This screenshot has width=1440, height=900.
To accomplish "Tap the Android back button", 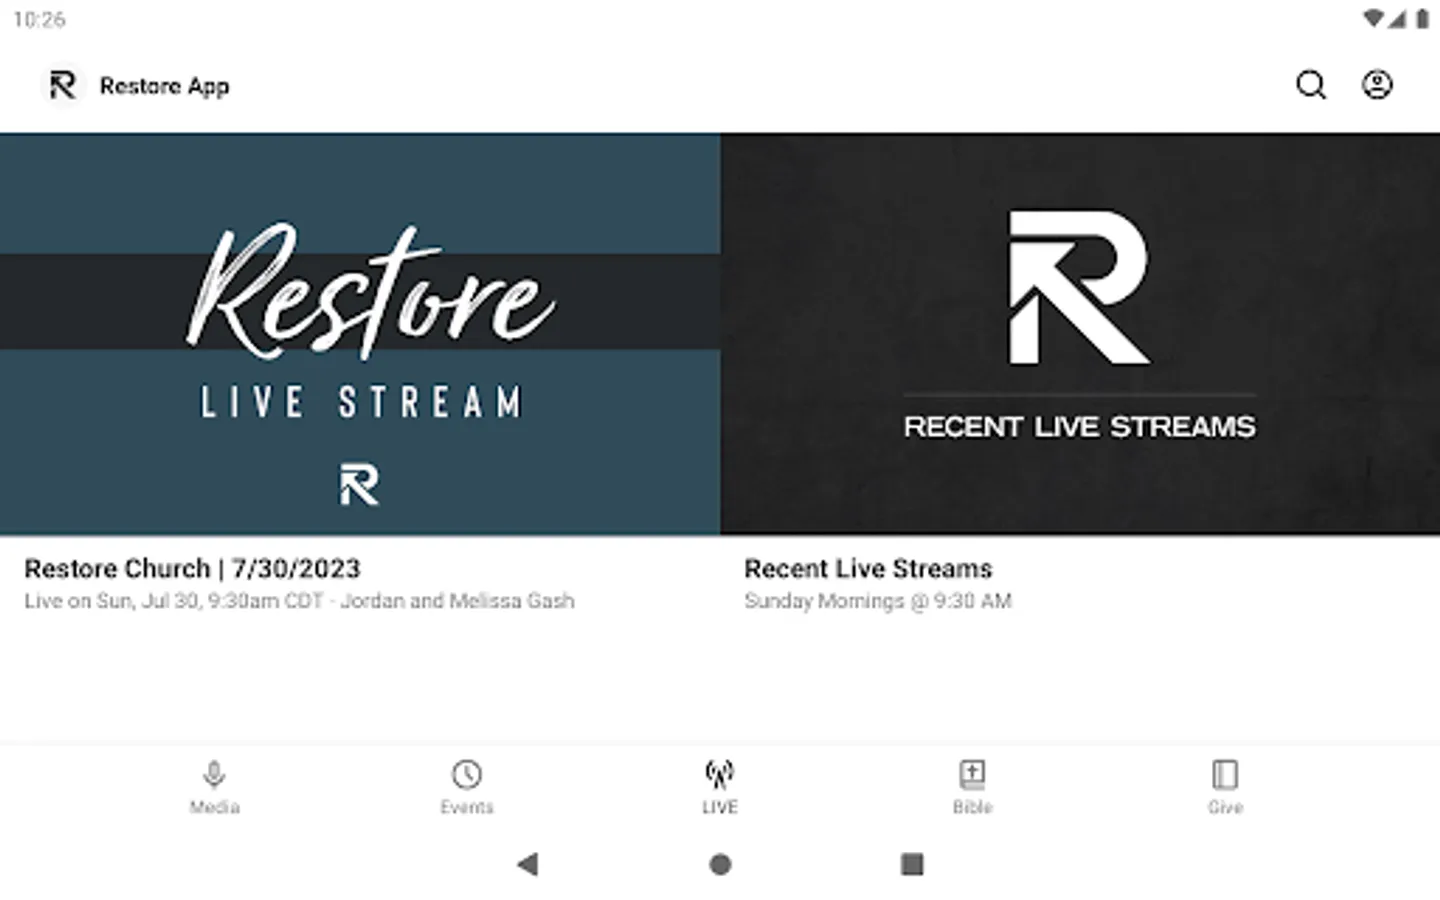I will coord(528,864).
